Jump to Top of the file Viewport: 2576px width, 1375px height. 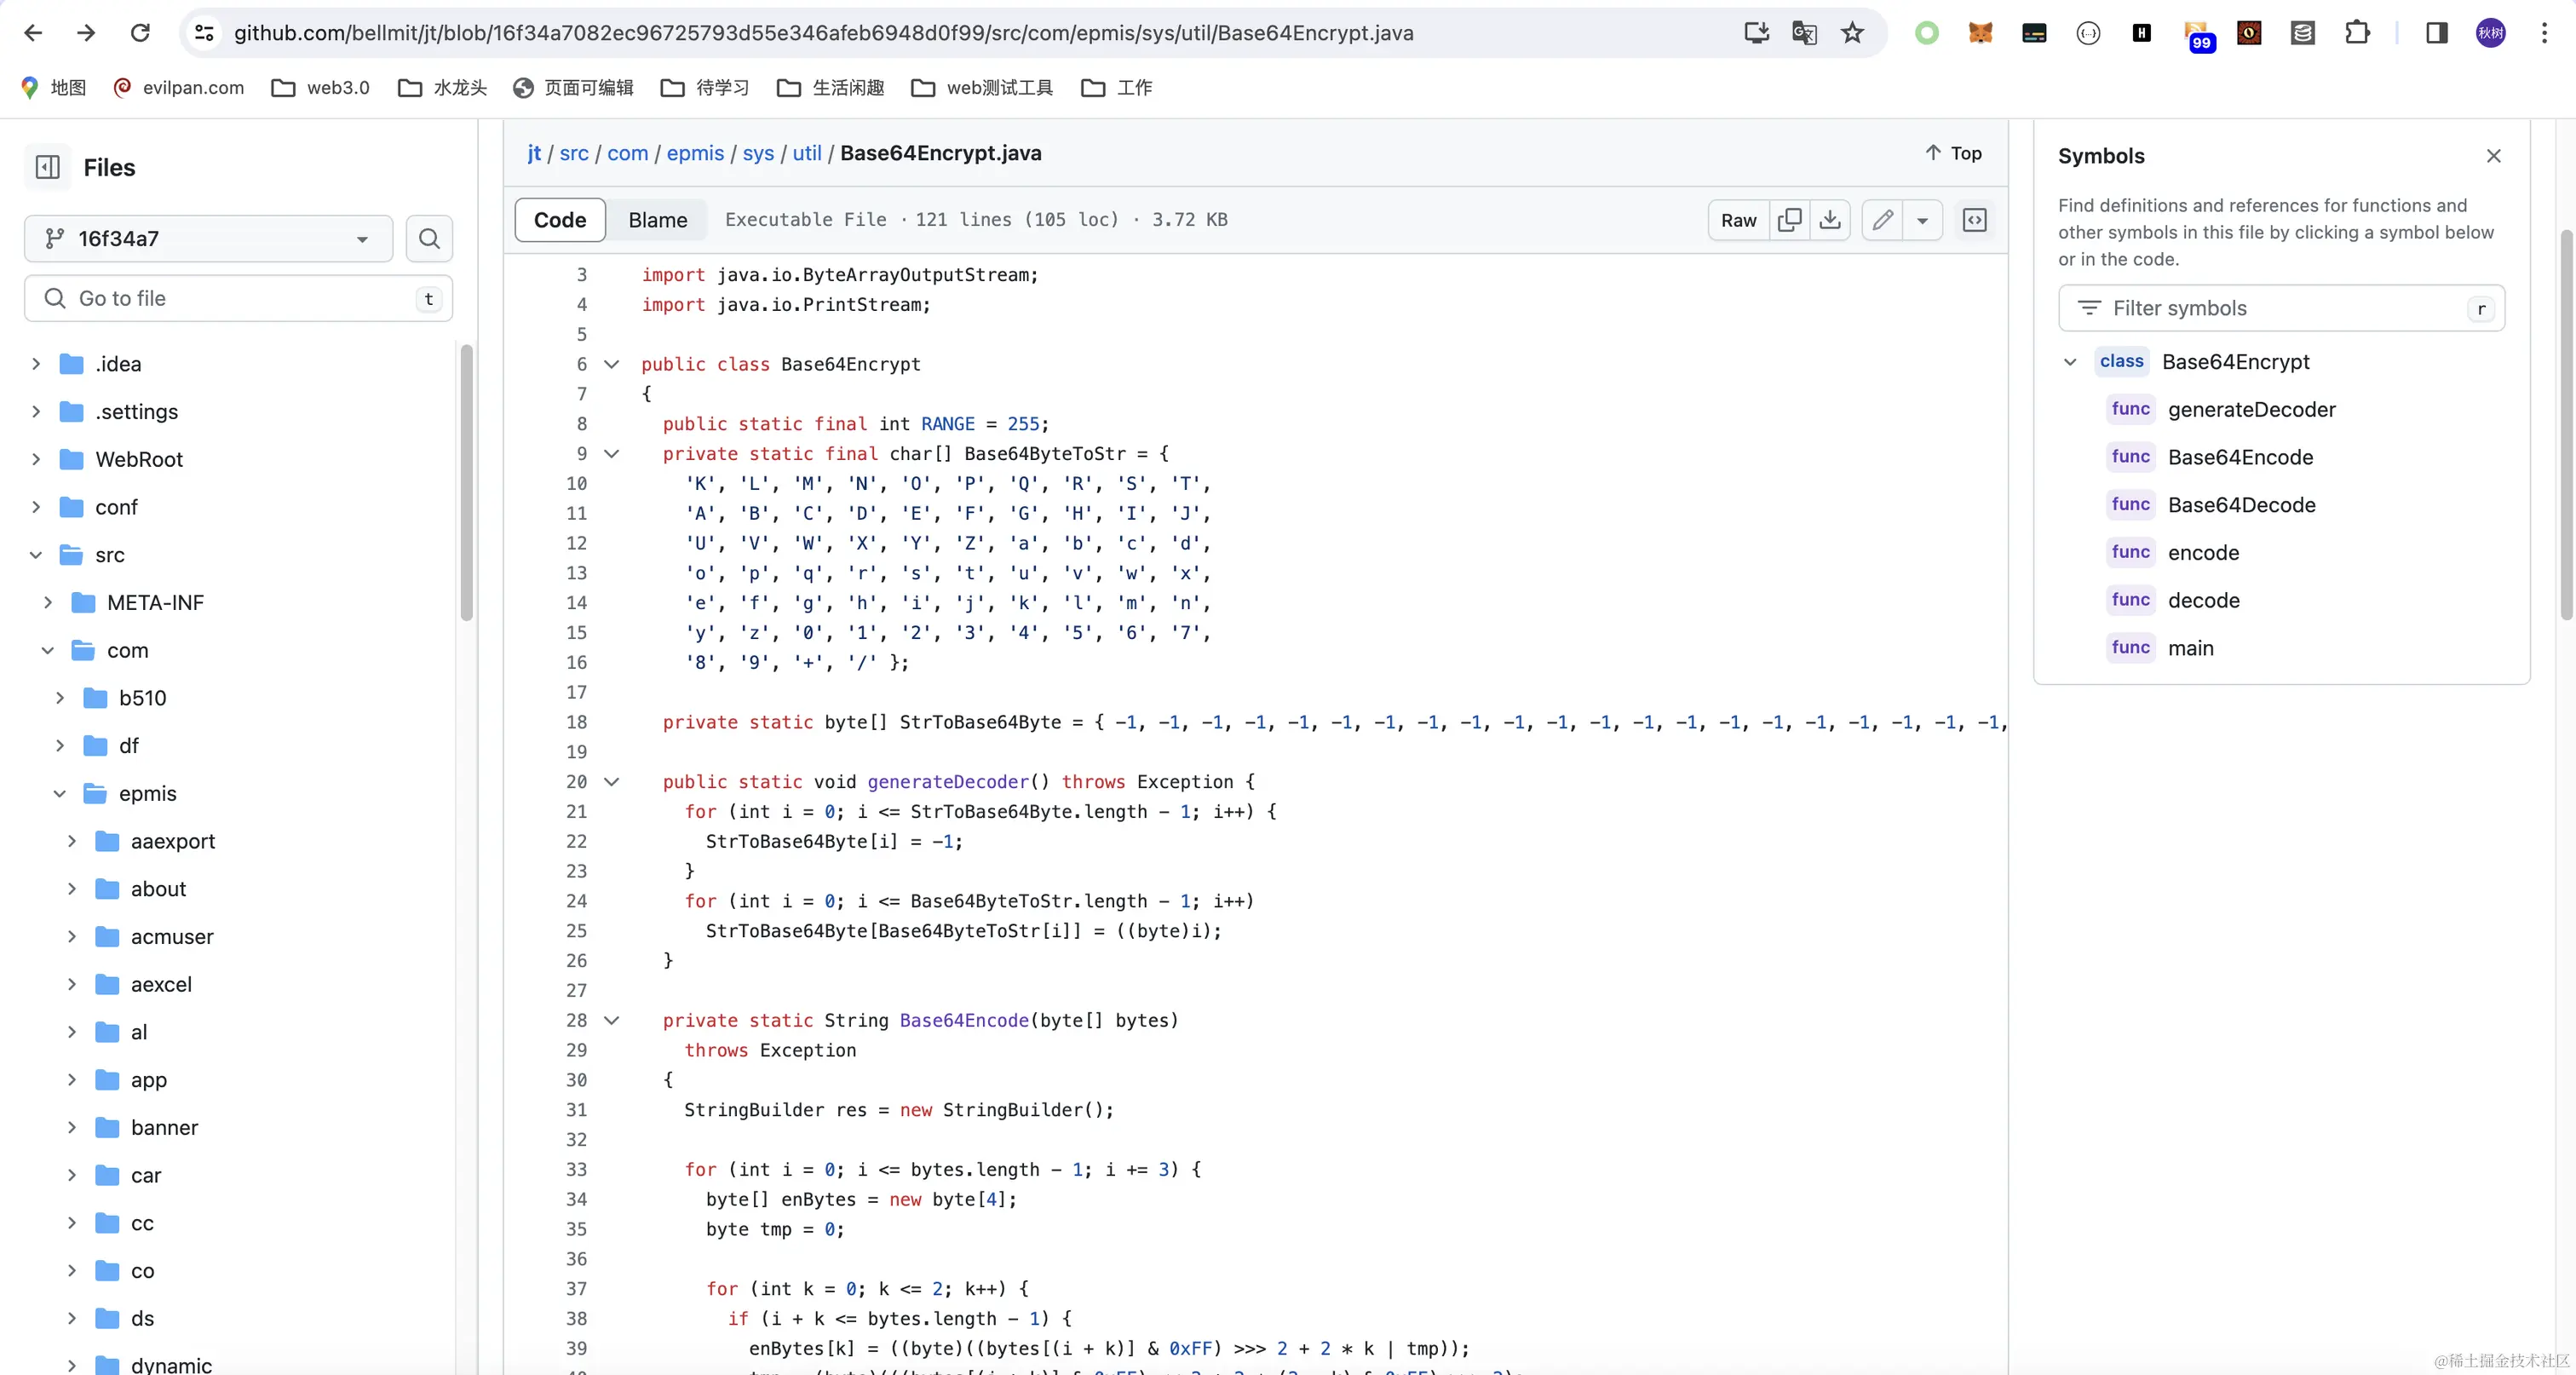[x=1953, y=153]
